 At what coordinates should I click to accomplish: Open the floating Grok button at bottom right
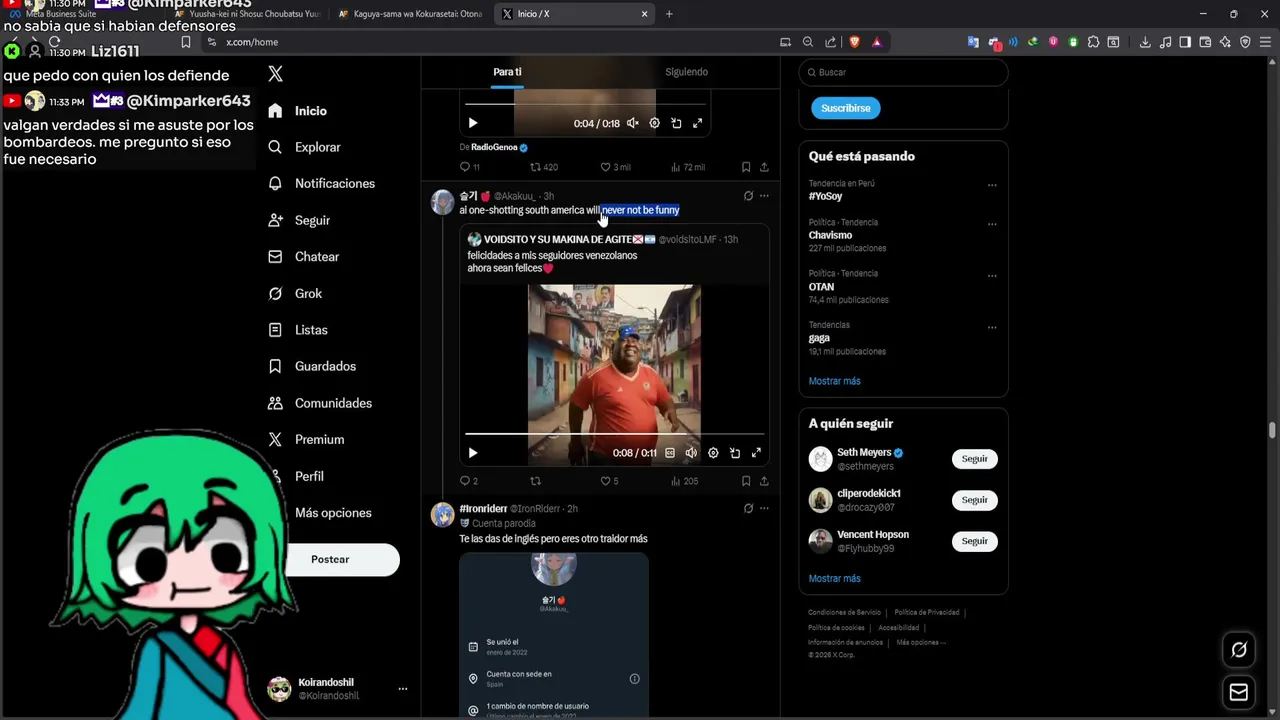point(1239,650)
